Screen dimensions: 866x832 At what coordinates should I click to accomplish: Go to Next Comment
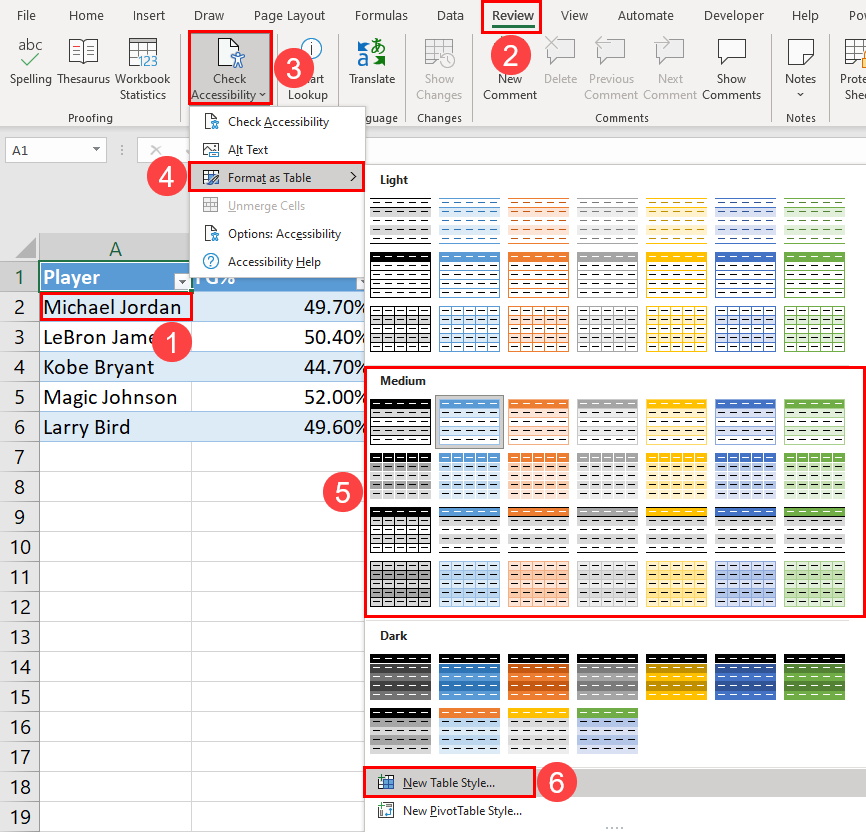(670, 69)
